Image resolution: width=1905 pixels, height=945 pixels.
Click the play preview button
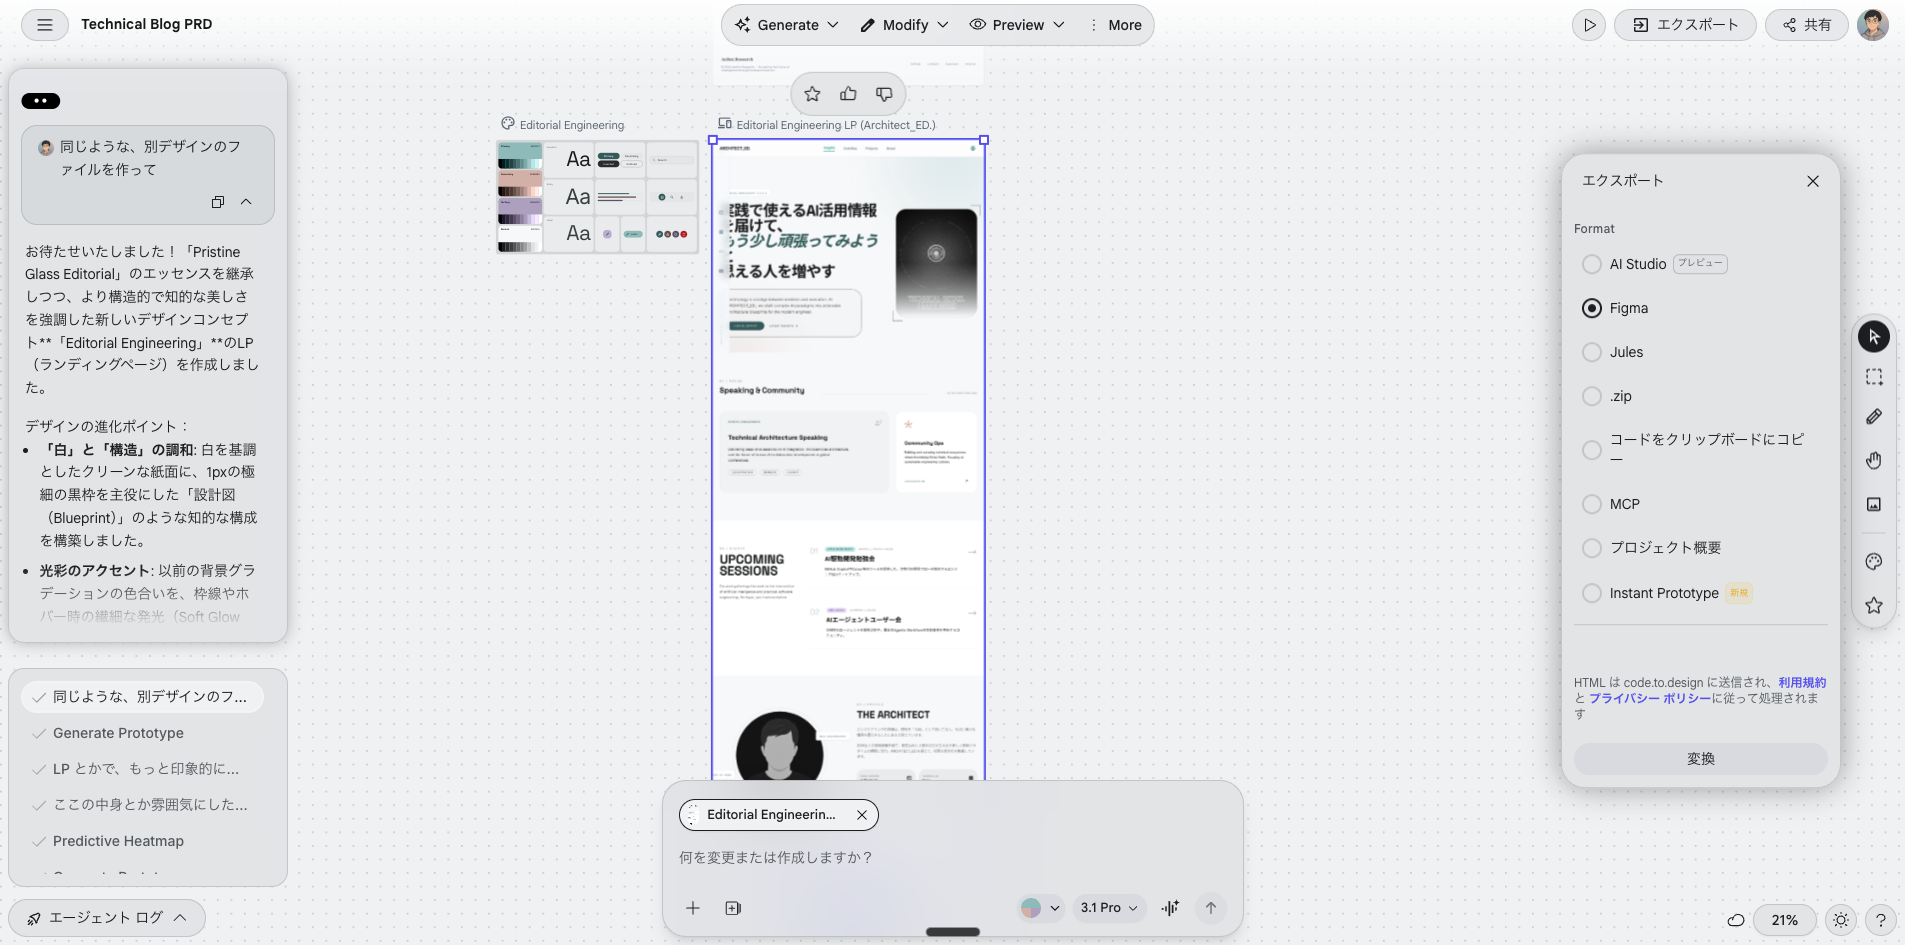coord(1588,25)
